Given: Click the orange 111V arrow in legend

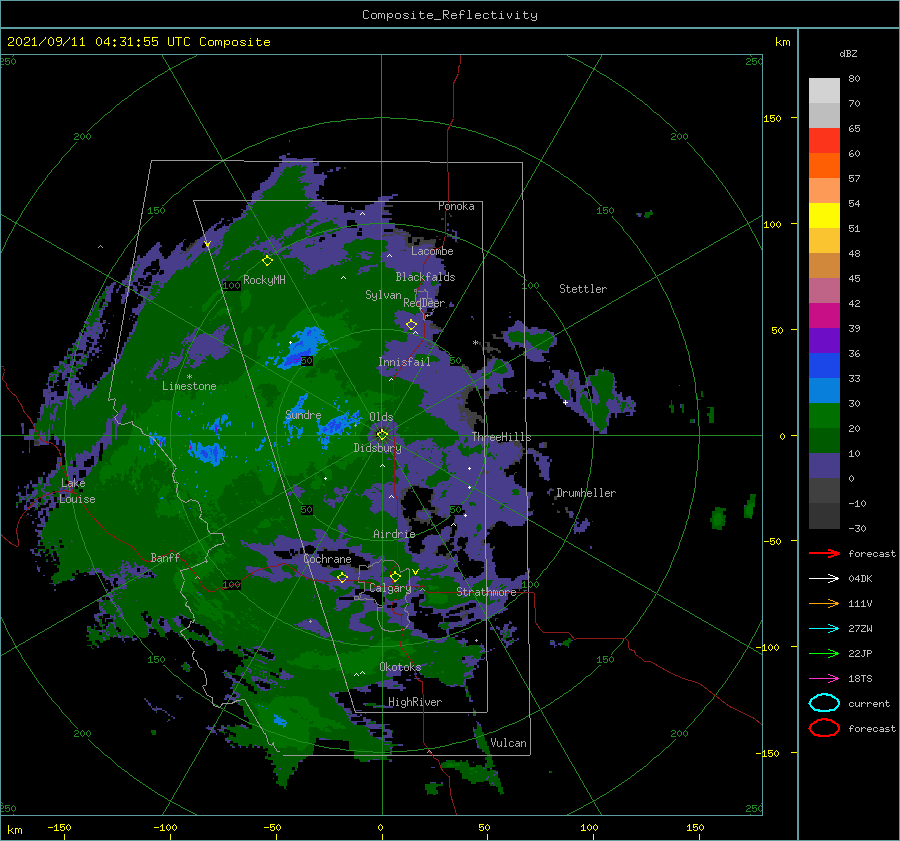Looking at the screenshot, I should pyautogui.click(x=824, y=603).
